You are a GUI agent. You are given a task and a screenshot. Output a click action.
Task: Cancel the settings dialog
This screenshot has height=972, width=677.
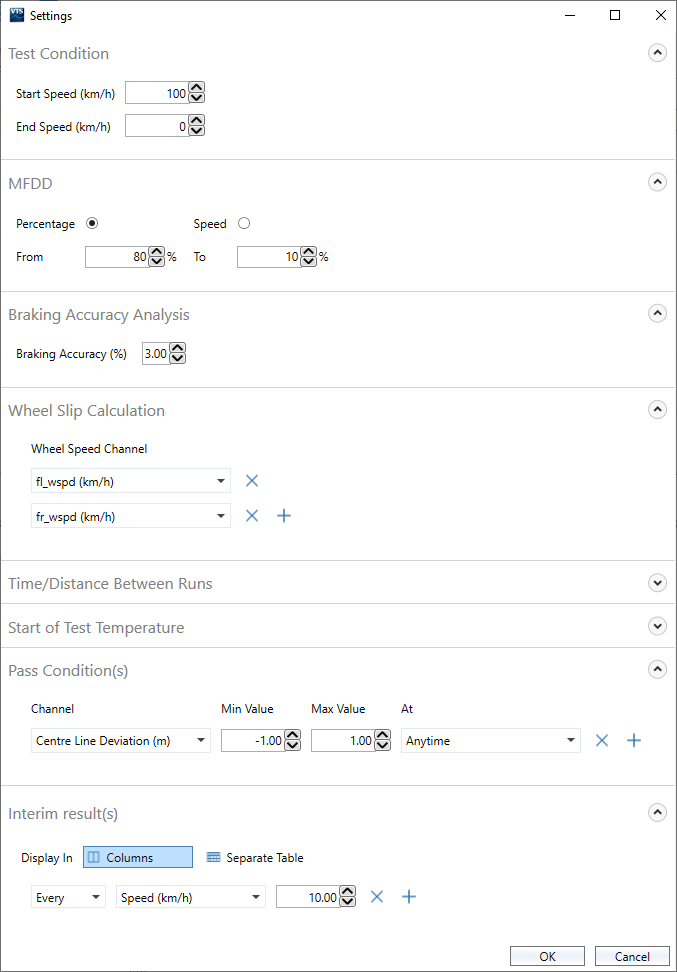click(631, 956)
